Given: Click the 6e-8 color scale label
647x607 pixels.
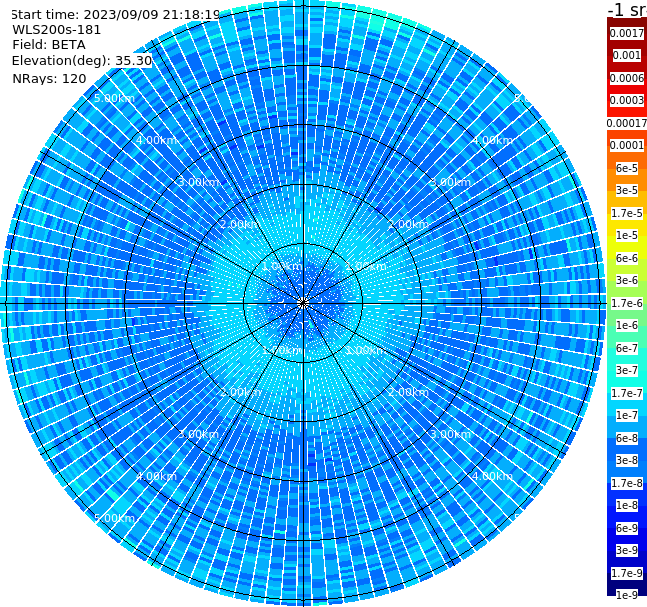Looking at the screenshot, I should [627, 438].
